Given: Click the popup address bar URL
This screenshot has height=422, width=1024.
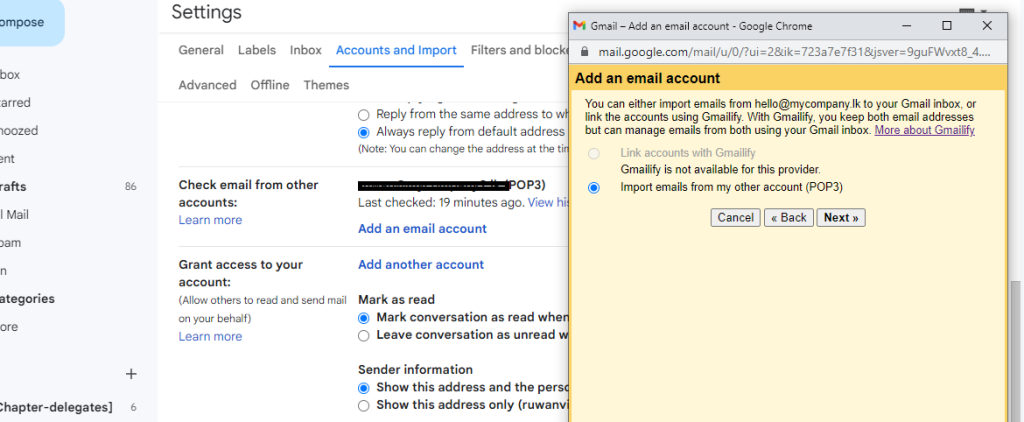Looking at the screenshot, I should coord(793,51).
